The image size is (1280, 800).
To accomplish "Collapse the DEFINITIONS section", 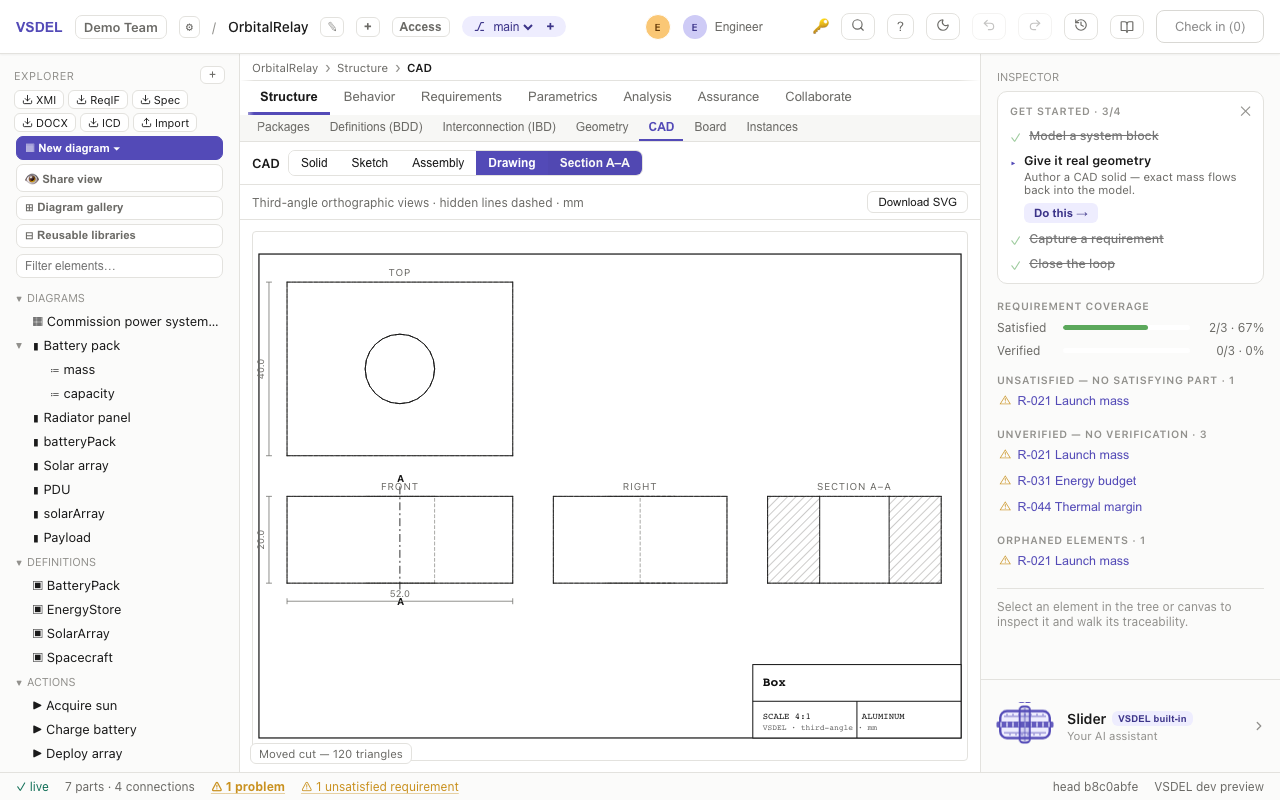I will (x=19, y=562).
